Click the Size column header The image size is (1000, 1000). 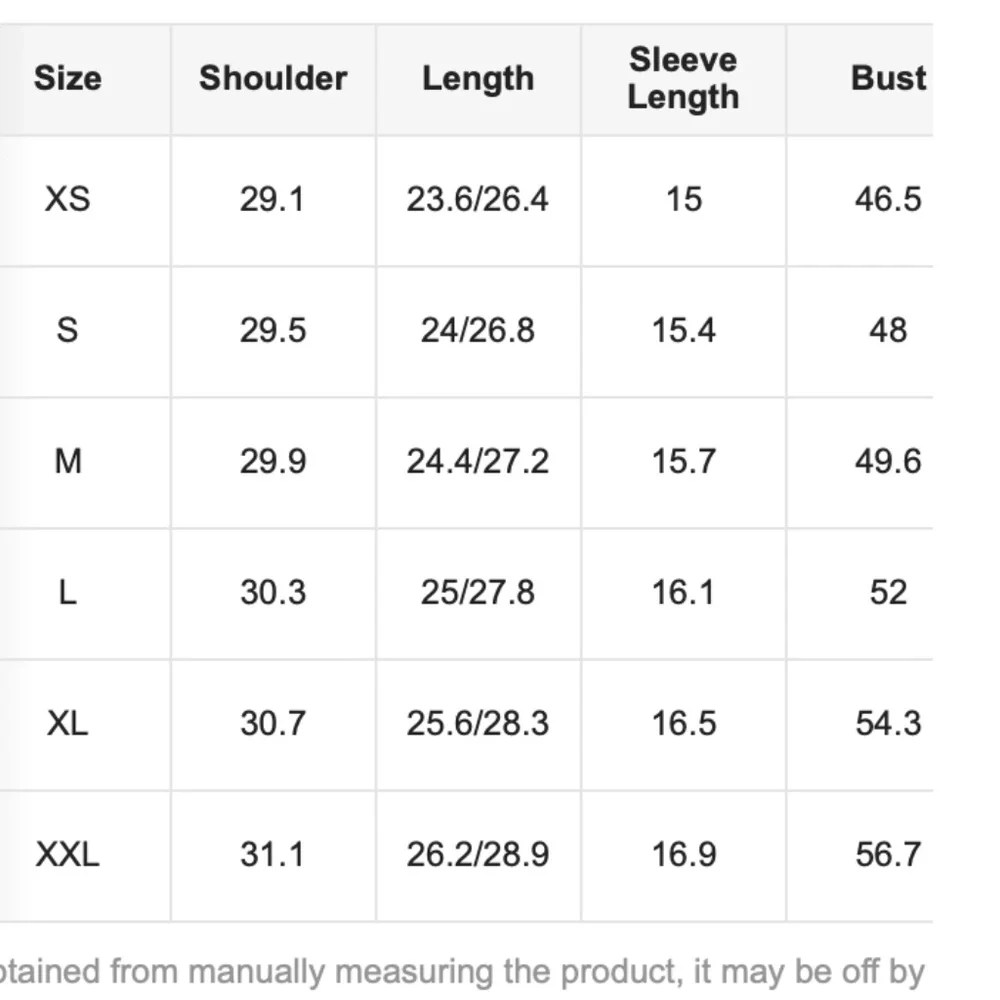coord(67,79)
